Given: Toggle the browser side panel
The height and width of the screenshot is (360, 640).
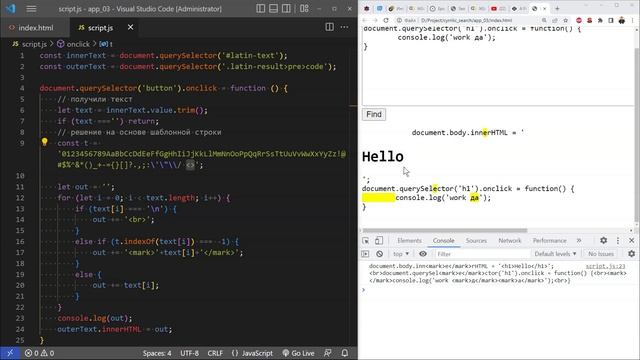Looking at the screenshot, I should 611,20.
